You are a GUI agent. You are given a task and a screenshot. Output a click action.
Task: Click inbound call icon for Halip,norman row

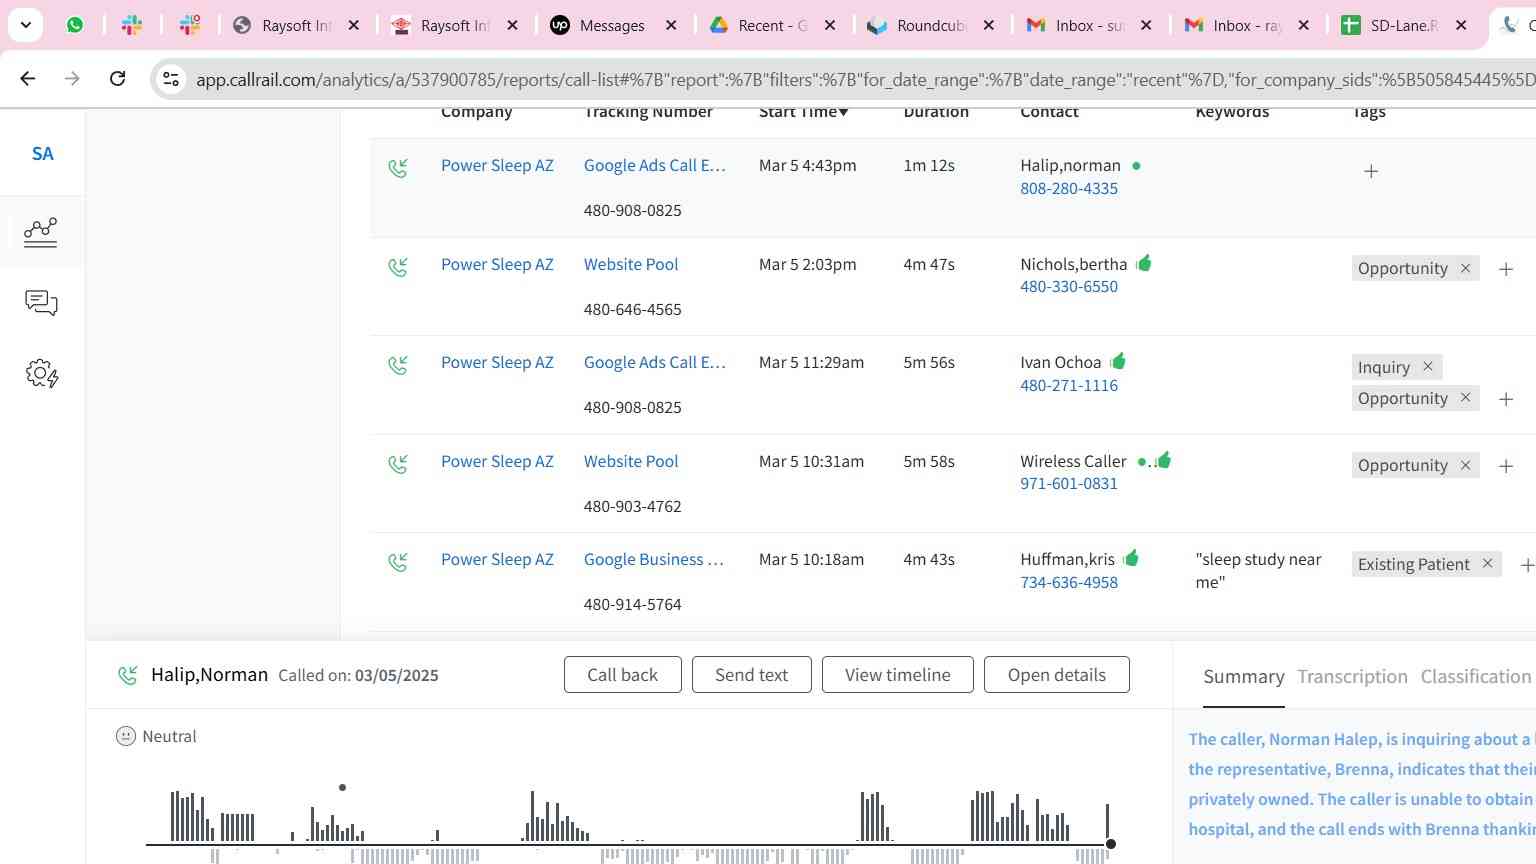tap(398, 168)
